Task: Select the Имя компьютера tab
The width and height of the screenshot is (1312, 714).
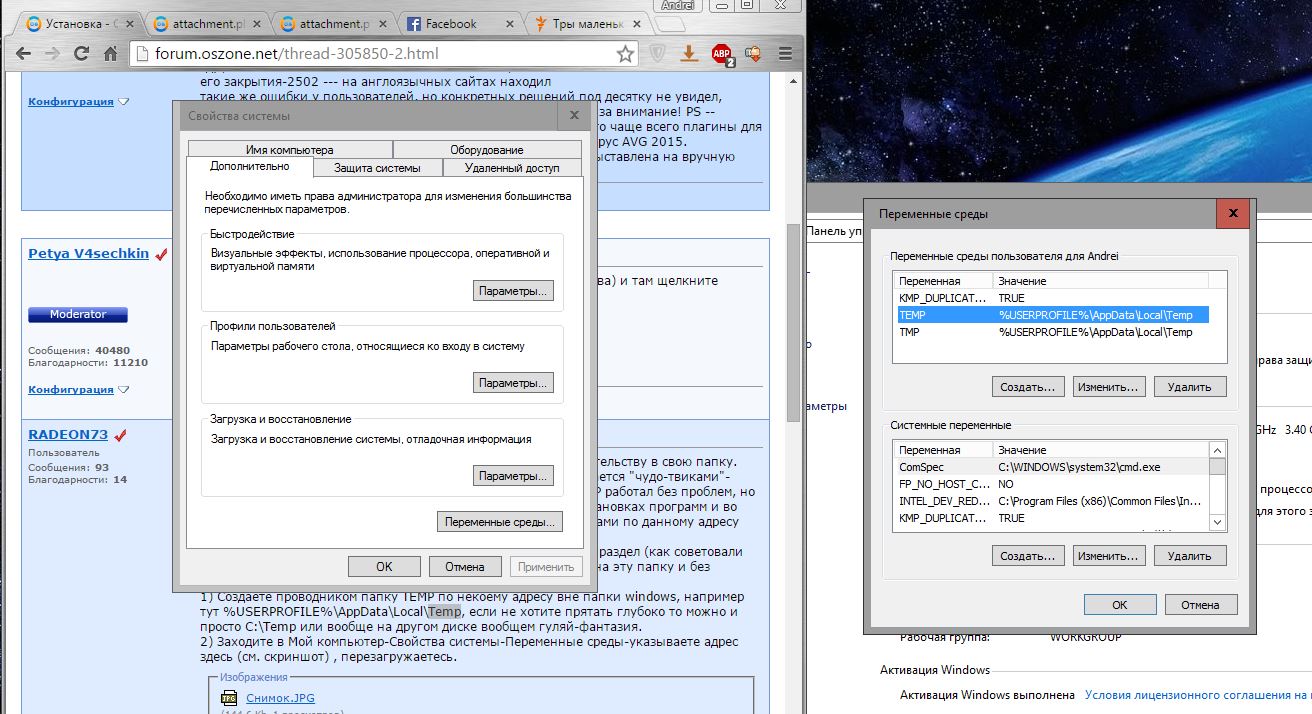Action: pyautogui.click(x=289, y=150)
